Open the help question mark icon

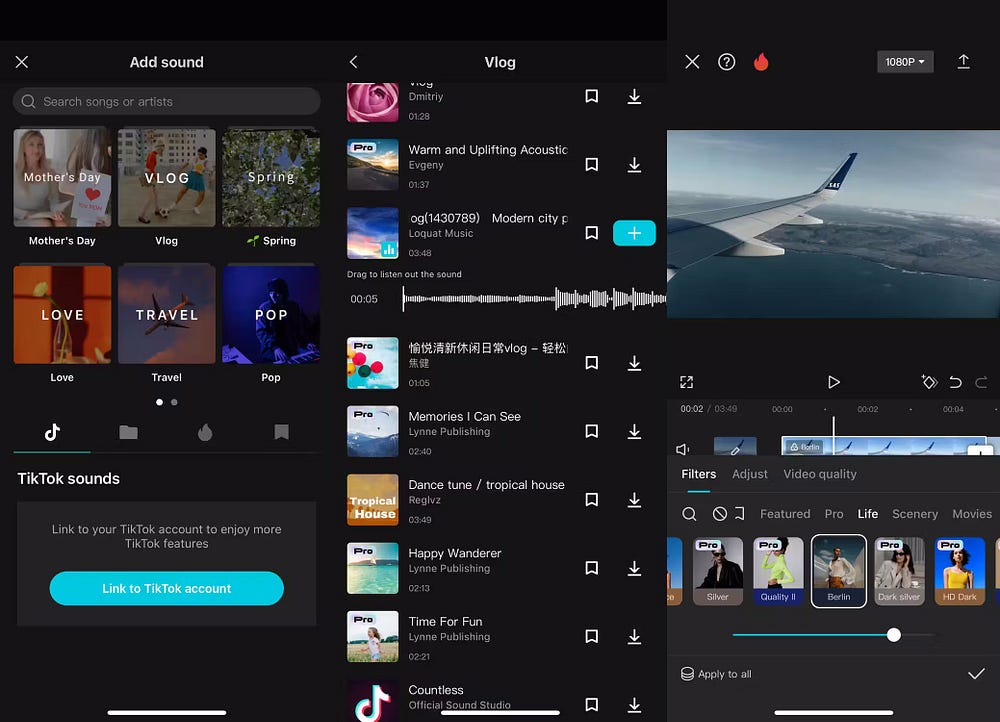click(727, 62)
